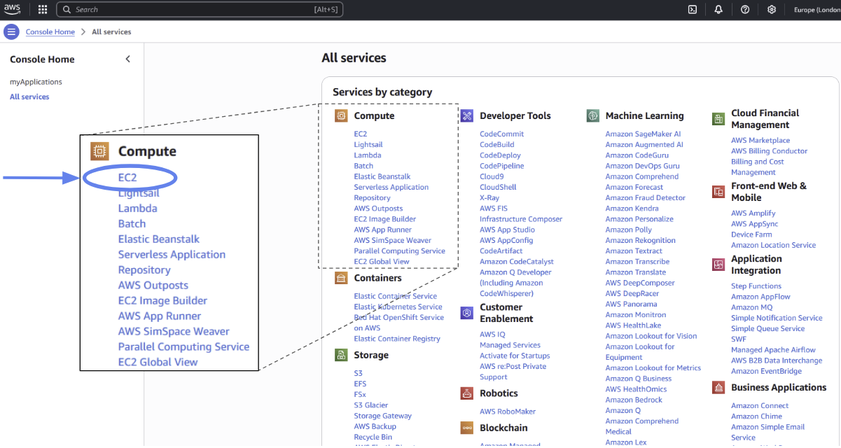Image resolution: width=841 pixels, height=448 pixels.
Task: Open the CodeCommit service link
Action: click(501, 134)
